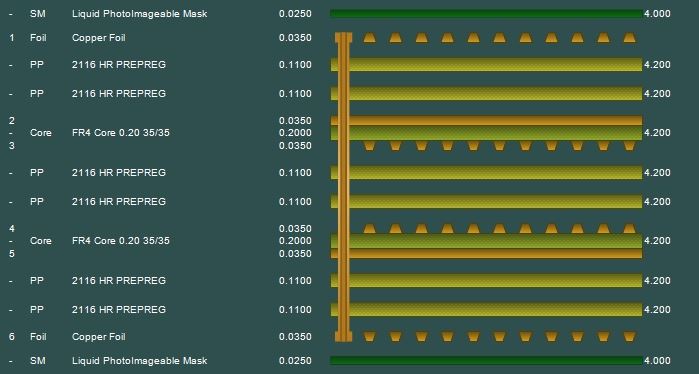Click the 0.0350 thickness of layer 5
The width and height of the screenshot is (699, 374).
(x=295, y=254)
